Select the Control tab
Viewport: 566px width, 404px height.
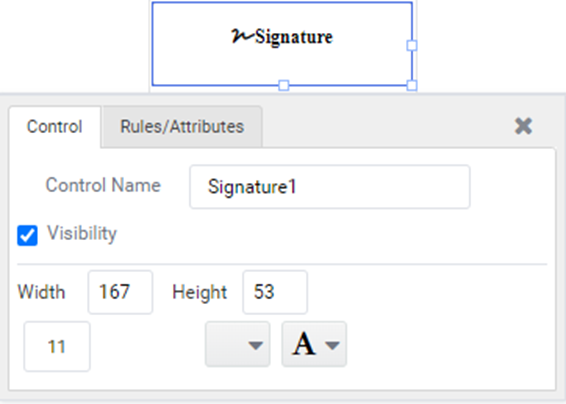55,127
